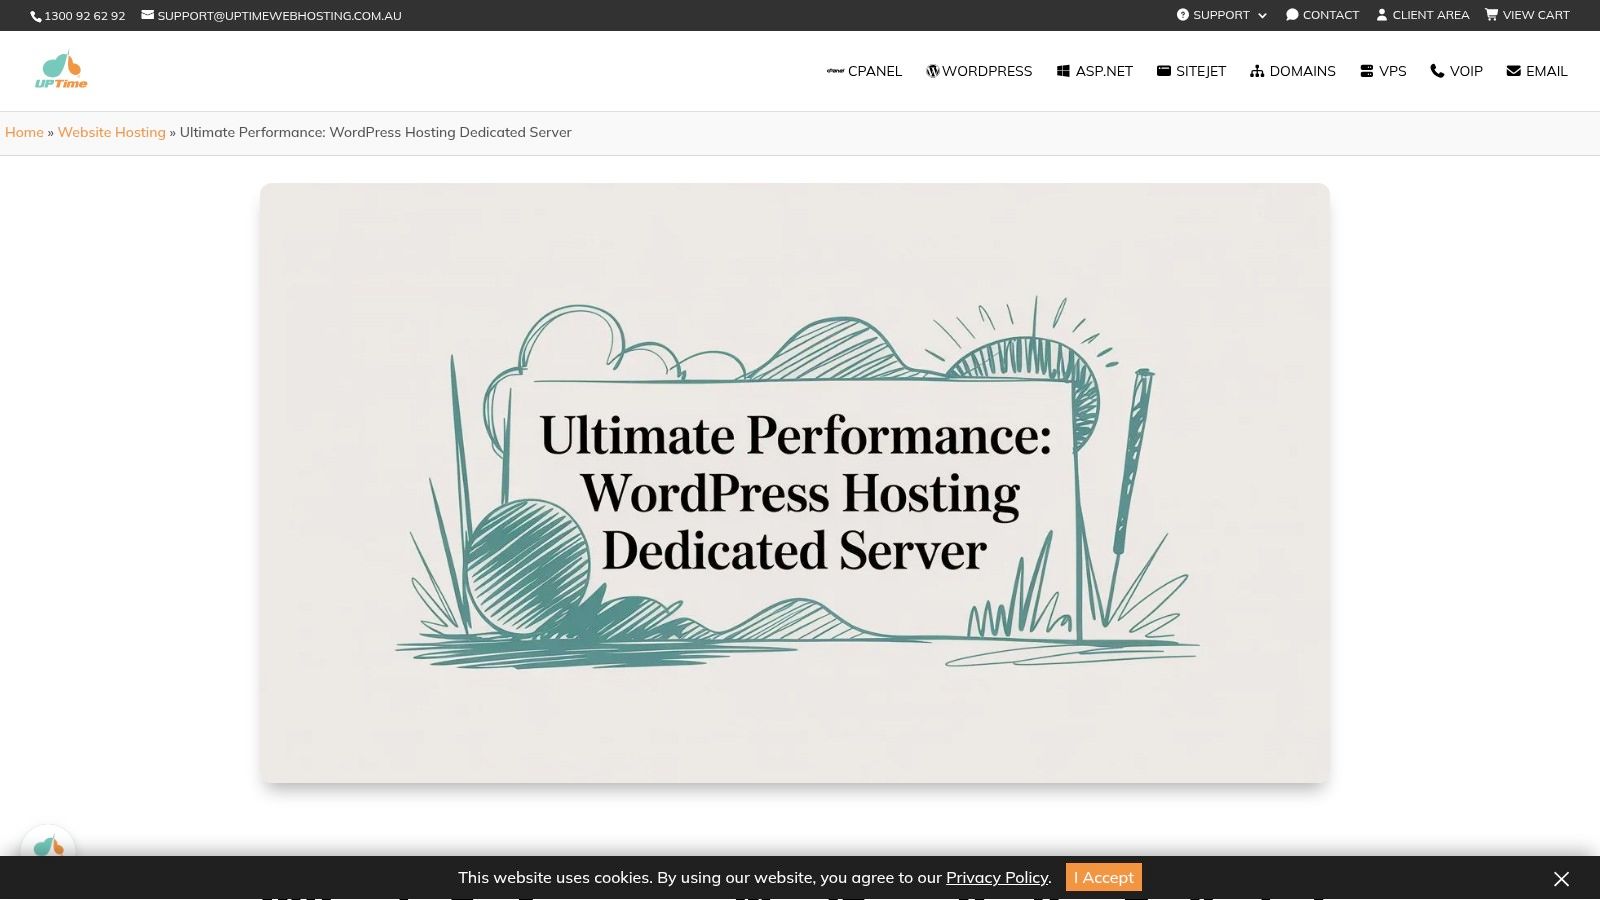
Task: Open the DOMAINS menu item
Action: tap(1293, 71)
